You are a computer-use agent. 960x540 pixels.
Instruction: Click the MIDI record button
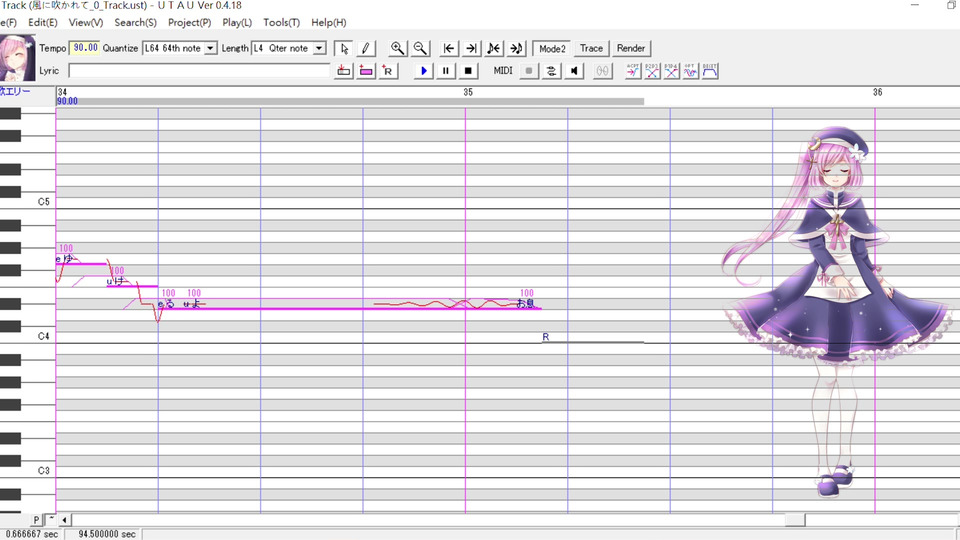click(529, 71)
